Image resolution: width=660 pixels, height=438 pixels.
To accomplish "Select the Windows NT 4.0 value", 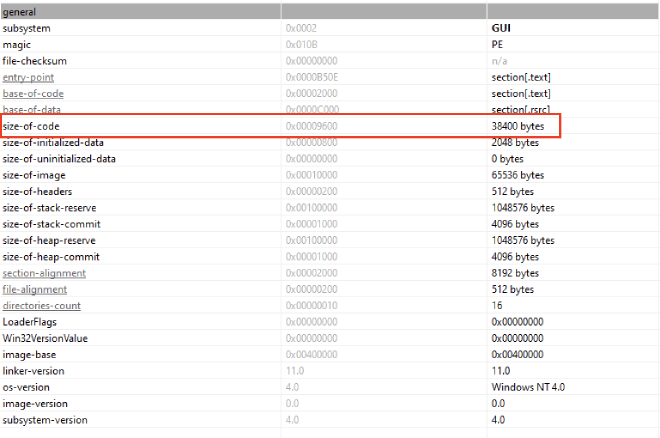I will (x=526, y=387).
